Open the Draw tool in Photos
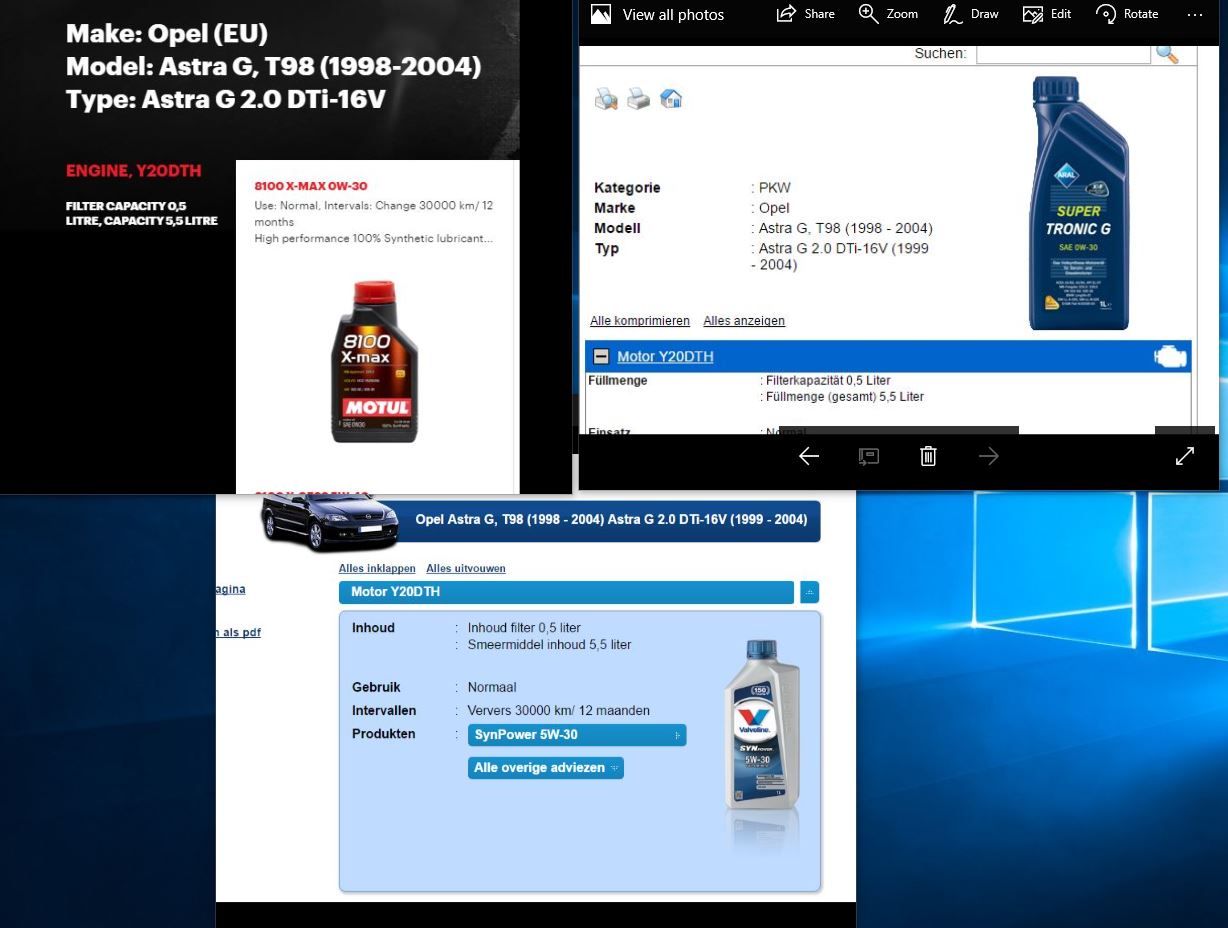 pyautogui.click(x=971, y=14)
